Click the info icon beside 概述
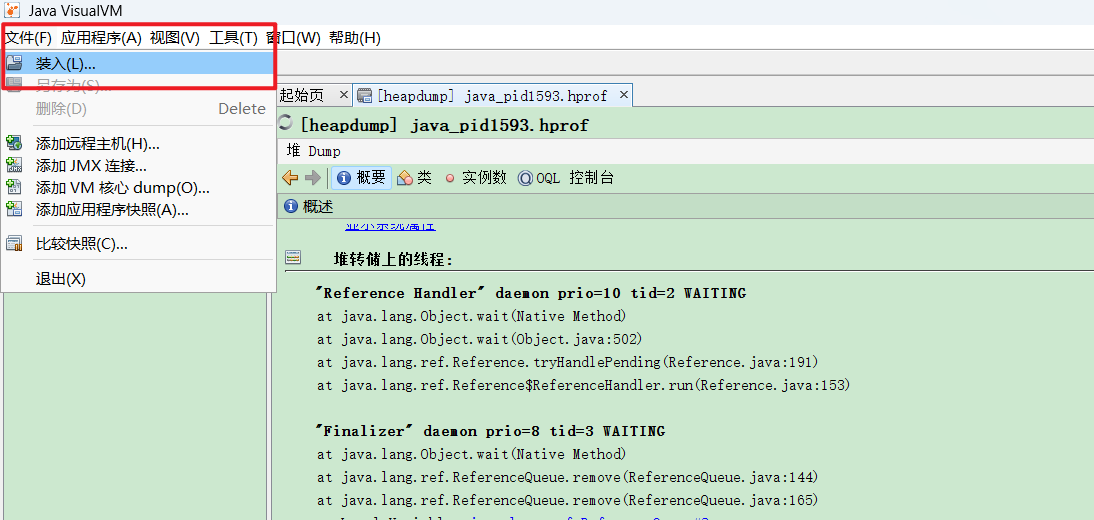This screenshot has width=1094, height=520. tap(292, 207)
